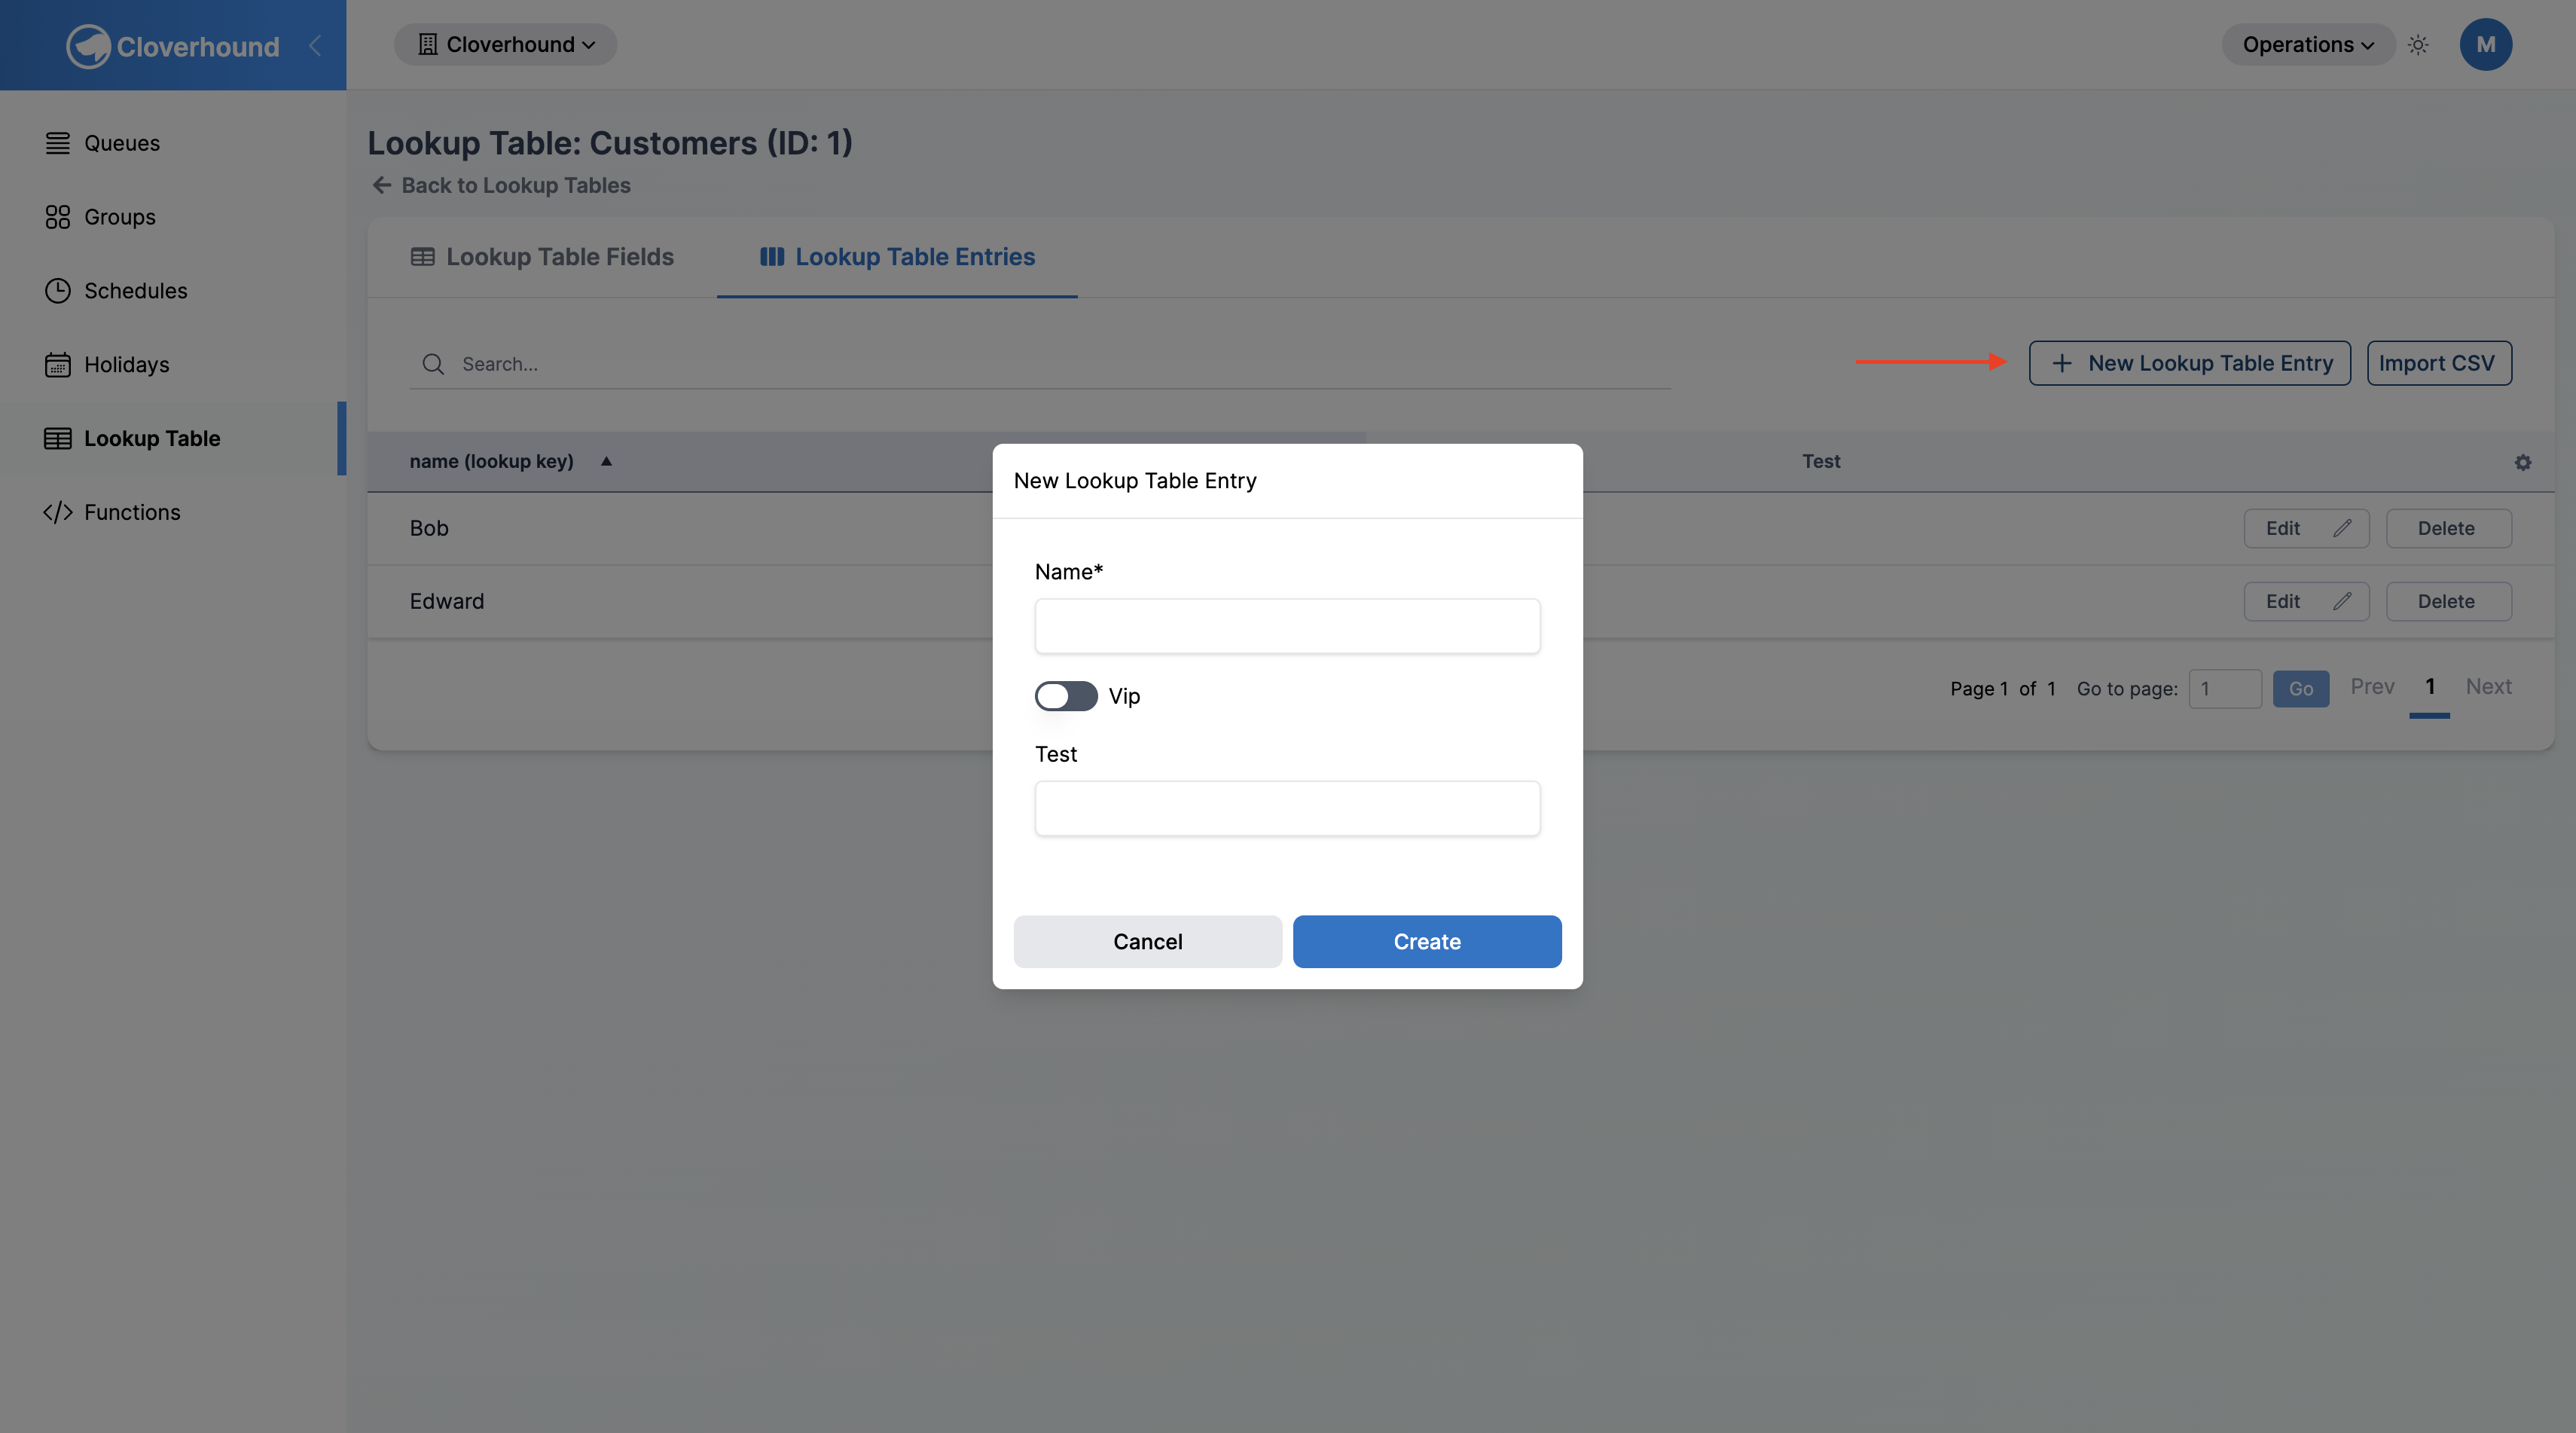Viewport: 2576px width, 1433px height.
Task: Switch to Lookup Table Entries tab
Action: [x=897, y=257]
